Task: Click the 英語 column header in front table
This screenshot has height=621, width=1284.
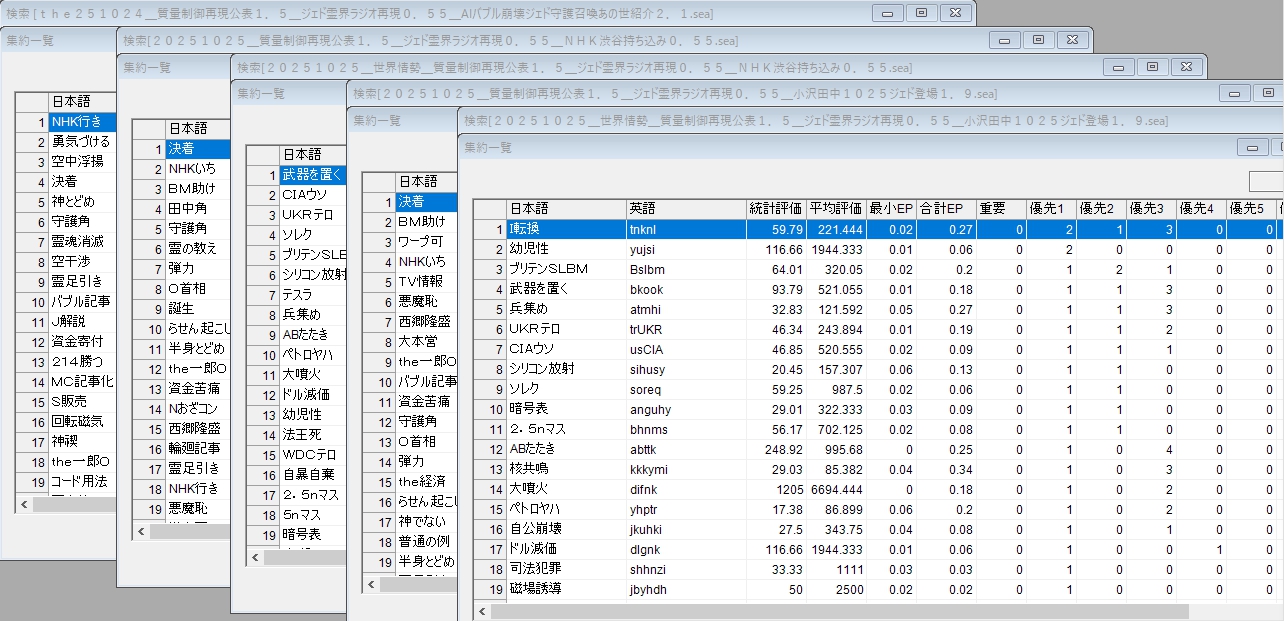Action: 685,208
